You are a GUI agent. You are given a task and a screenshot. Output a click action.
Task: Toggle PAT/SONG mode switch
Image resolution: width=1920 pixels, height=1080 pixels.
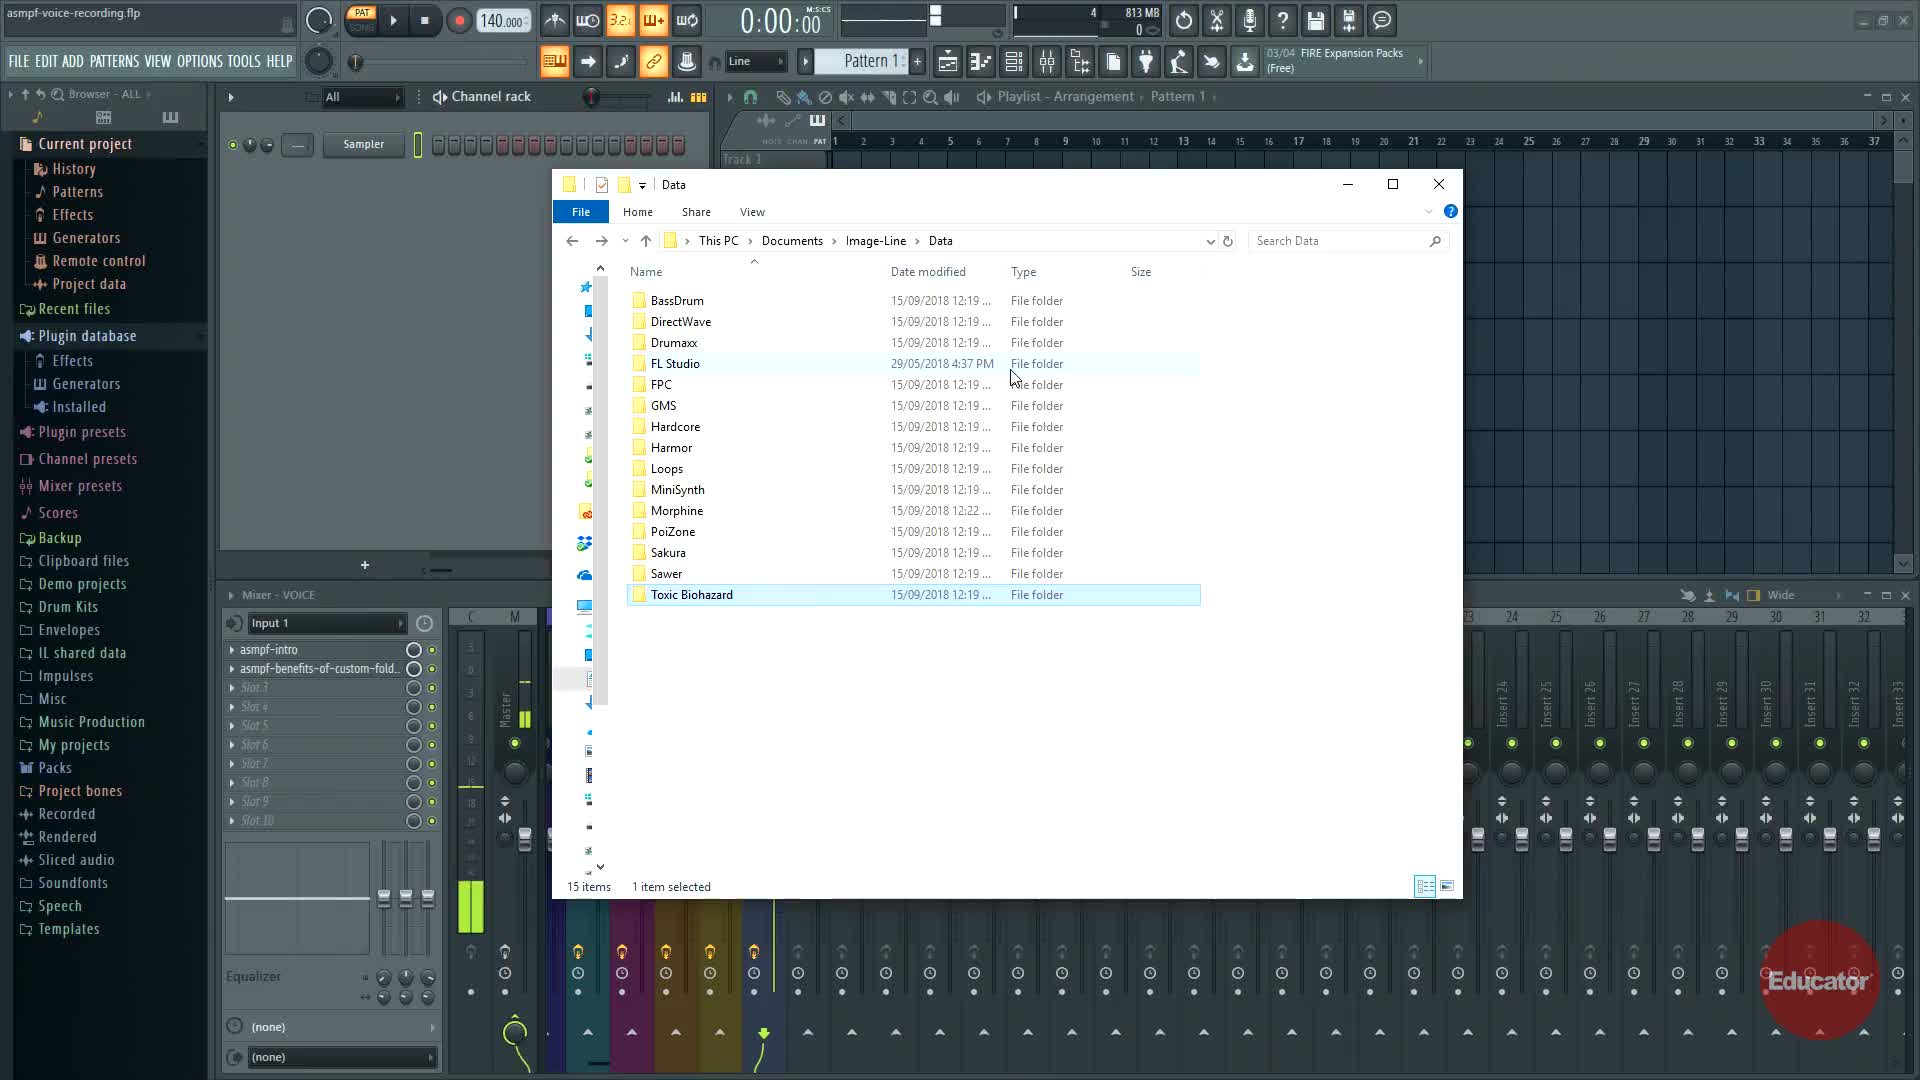361,20
